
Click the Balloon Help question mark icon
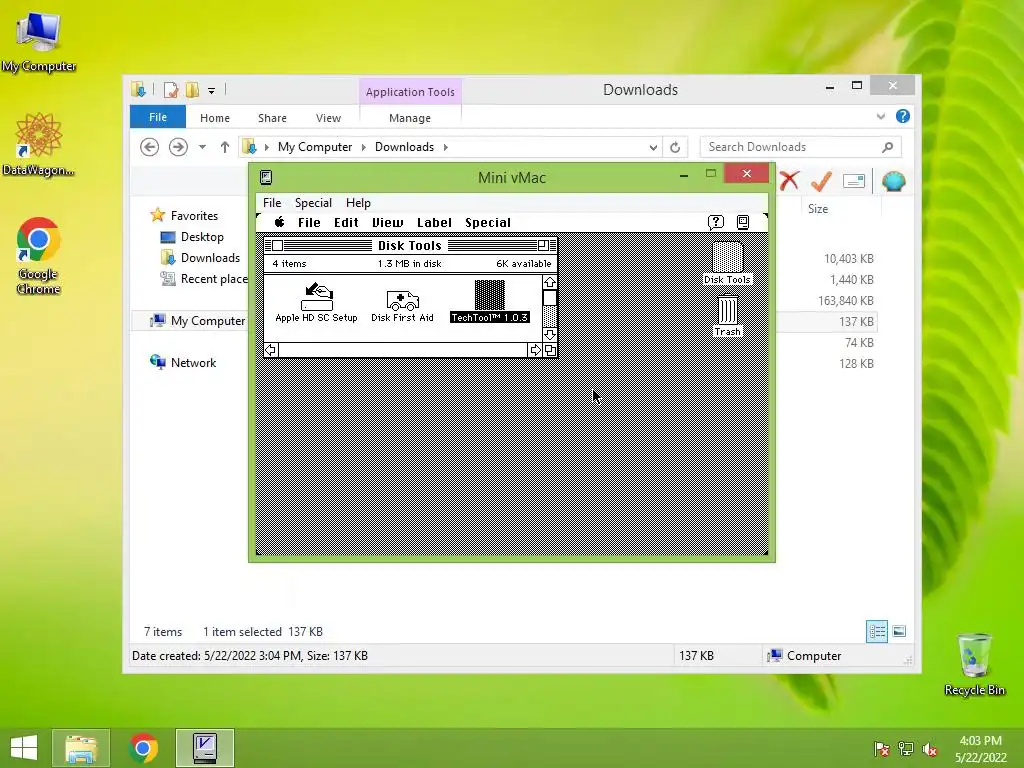pos(716,222)
